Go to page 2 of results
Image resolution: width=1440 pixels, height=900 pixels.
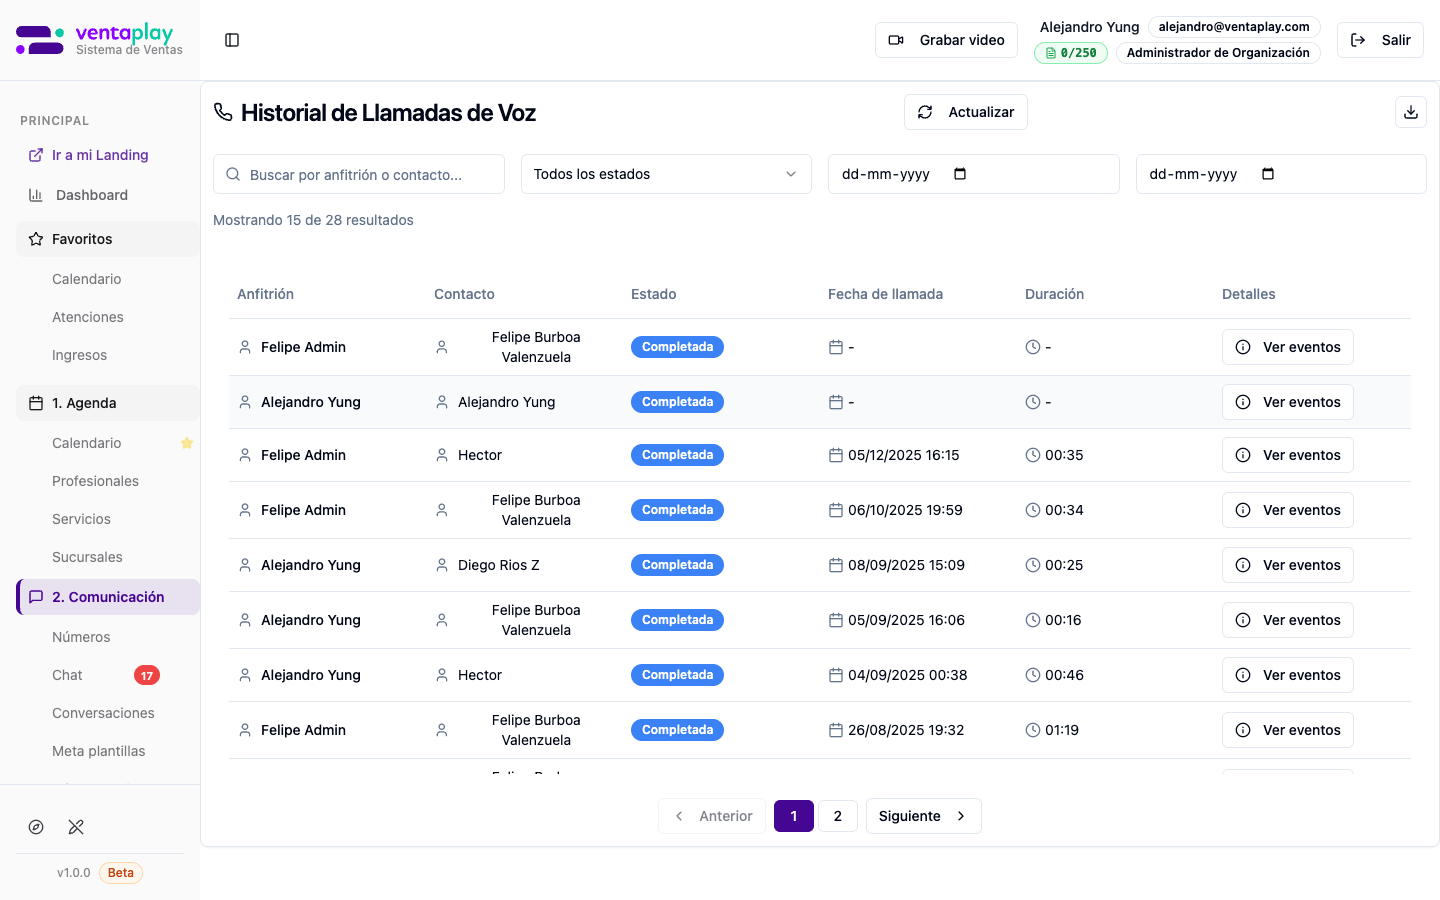837,816
